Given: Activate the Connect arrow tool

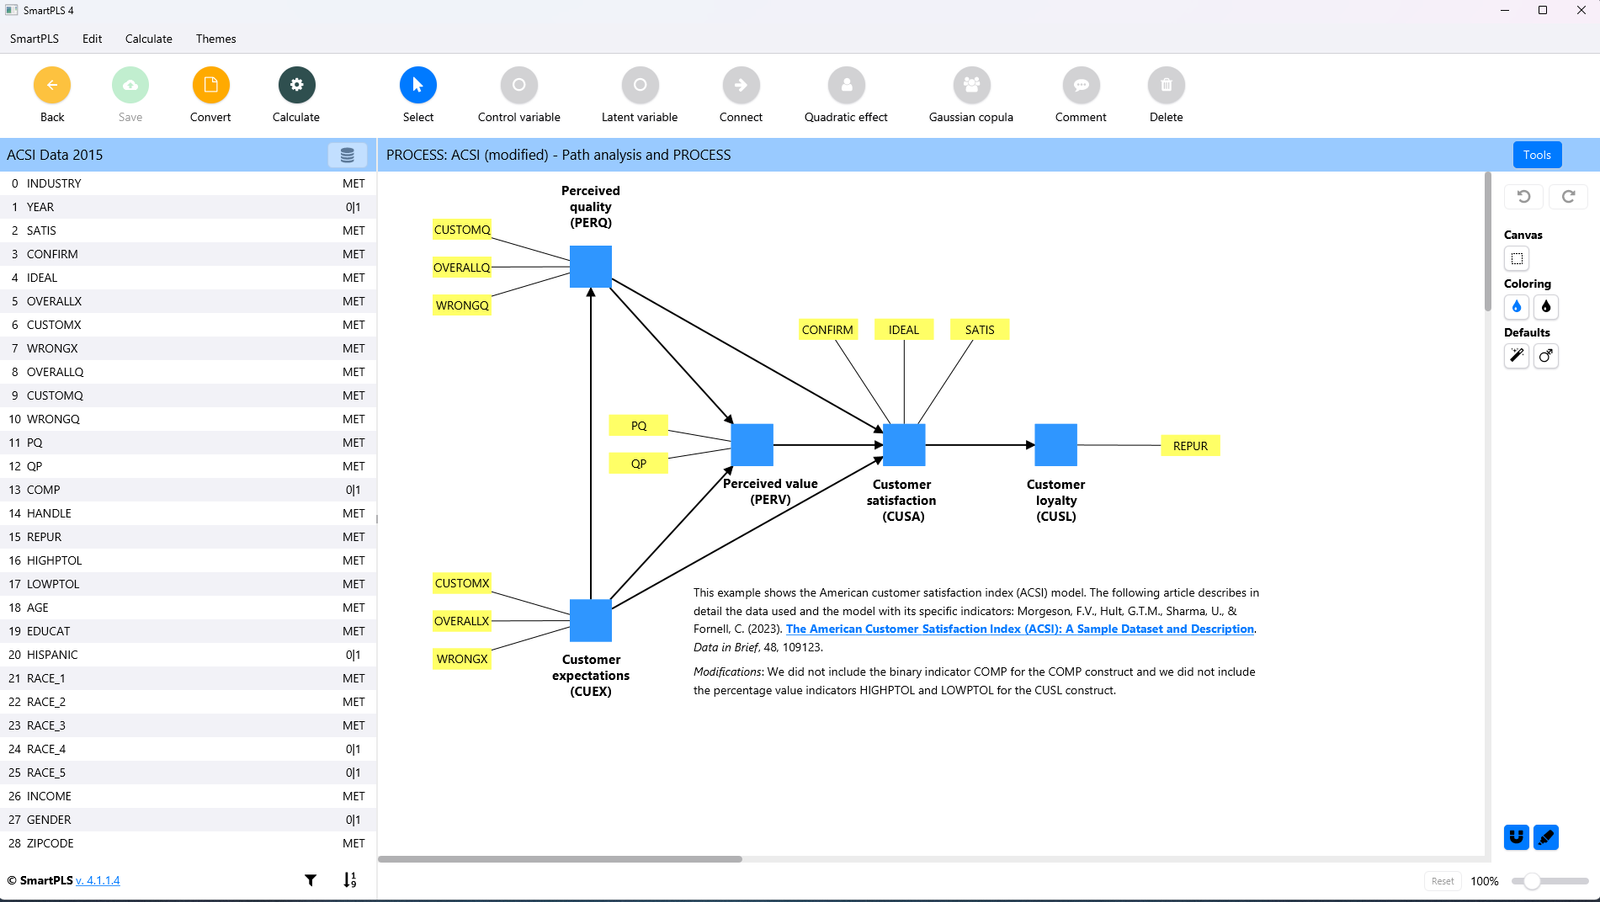Looking at the screenshot, I should pyautogui.click(x=741, y=85).
